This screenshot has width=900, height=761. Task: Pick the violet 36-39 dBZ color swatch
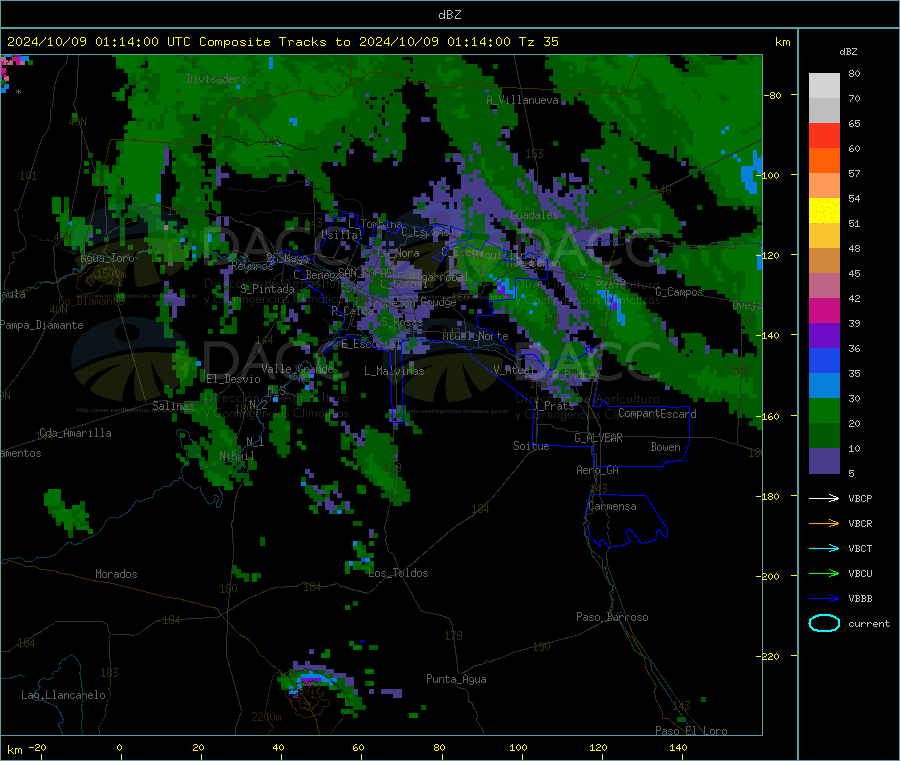click(824, 336)
